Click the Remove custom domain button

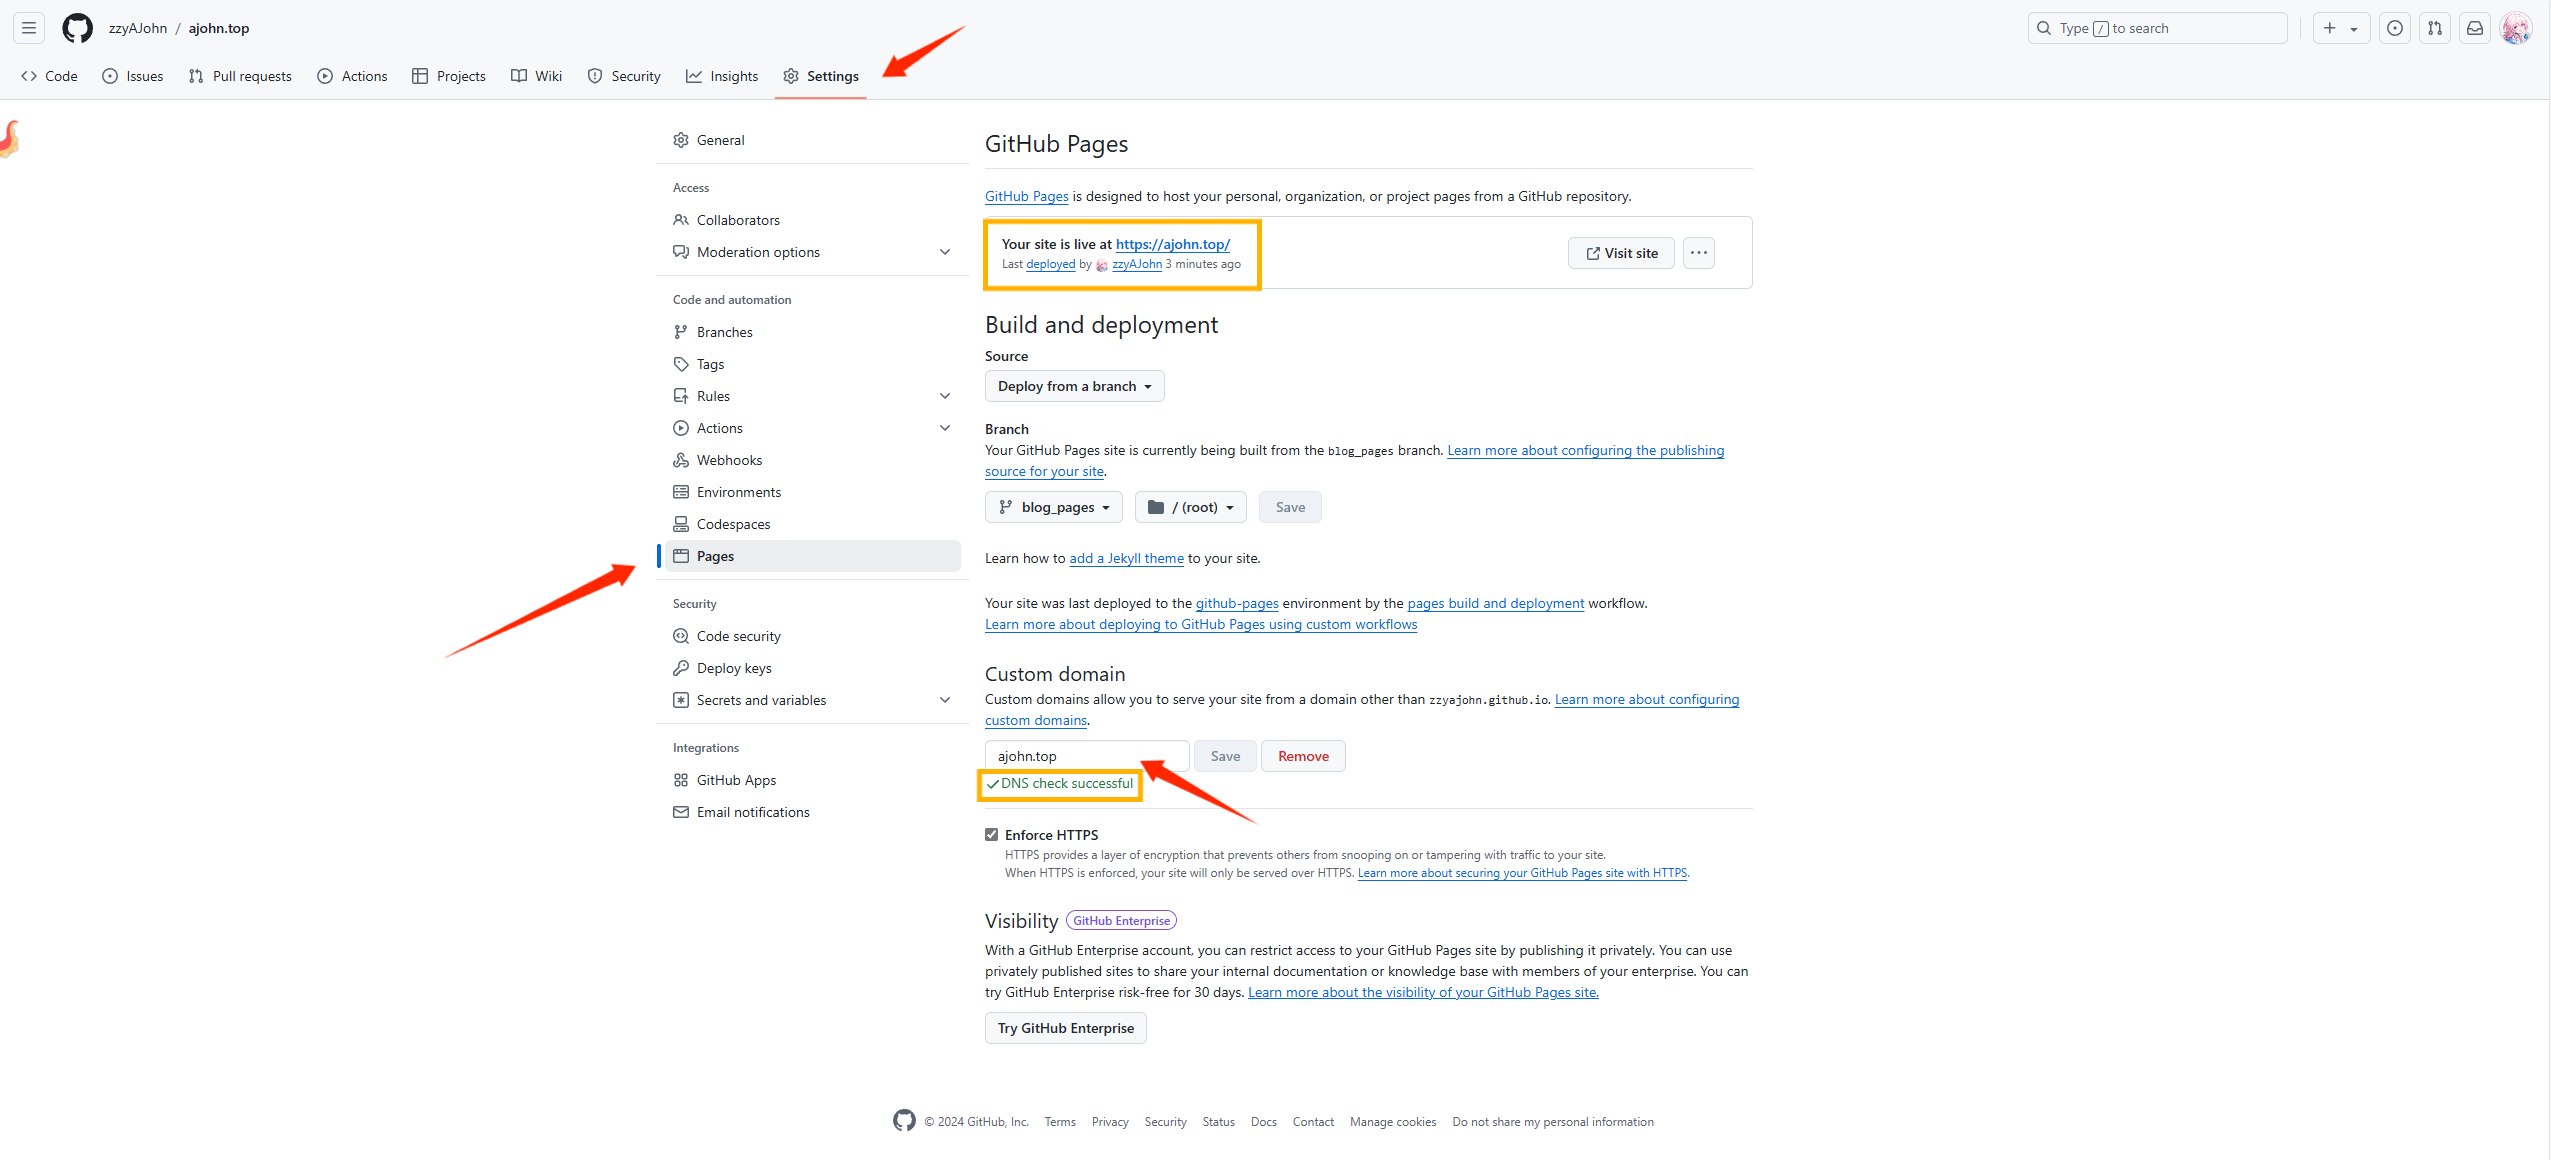pyautogui.click(x=1303, y=756)
